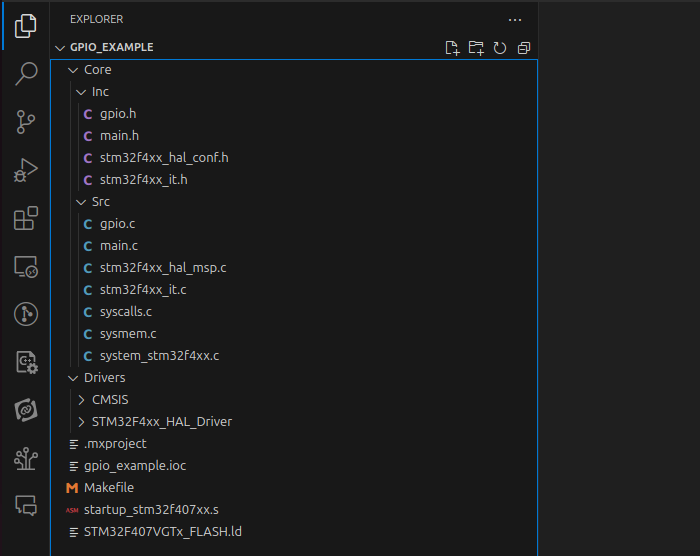Collapse all folders in Explorer
This screenshot has width=700, height=556.
524,48
